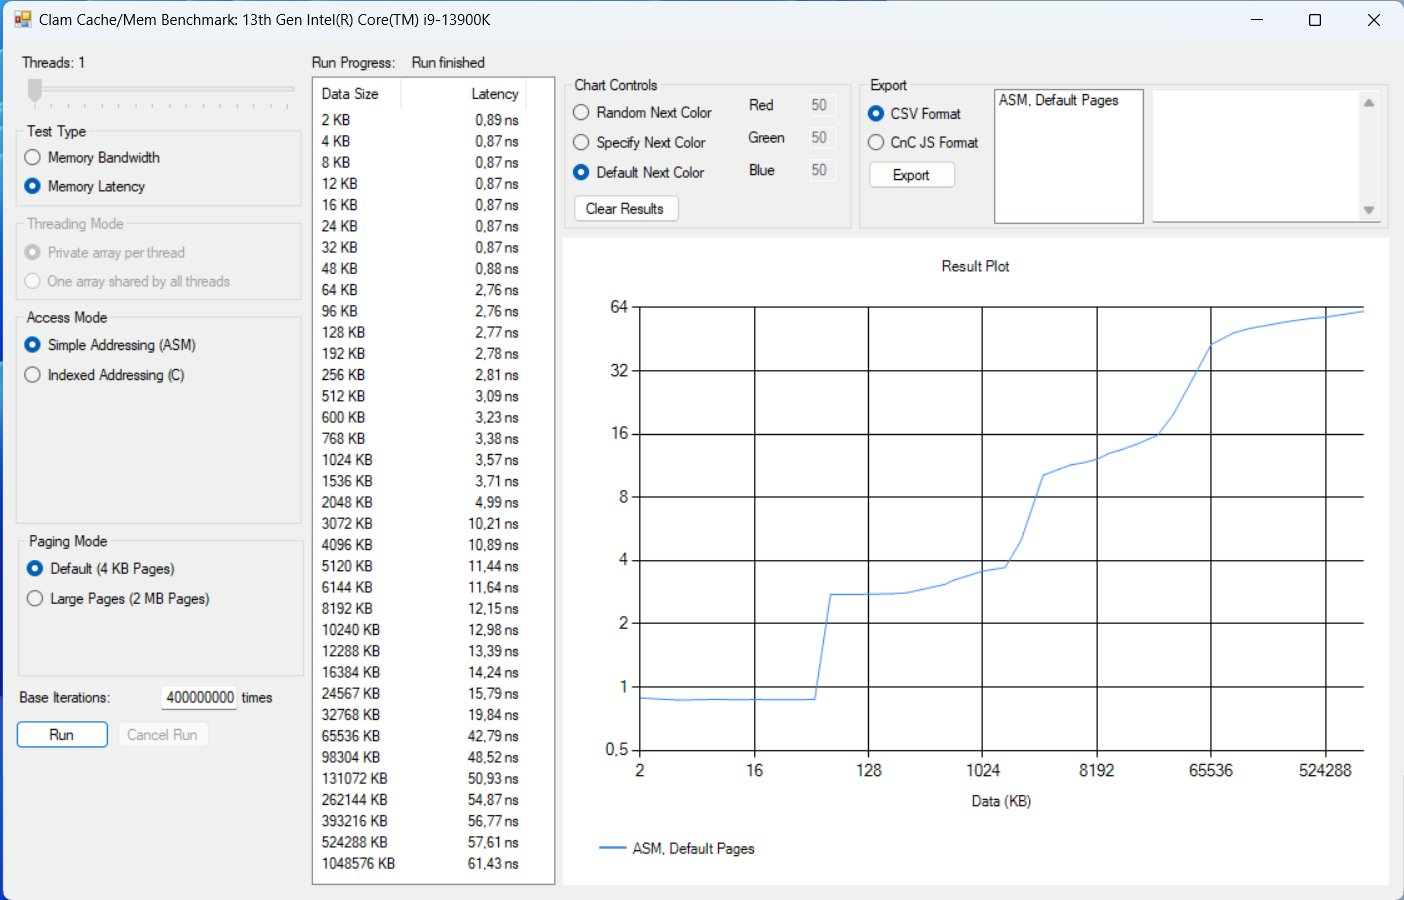This screenshot has width=1404, height=900.
Task: Click the Latency column header
Action: (463, 93)
